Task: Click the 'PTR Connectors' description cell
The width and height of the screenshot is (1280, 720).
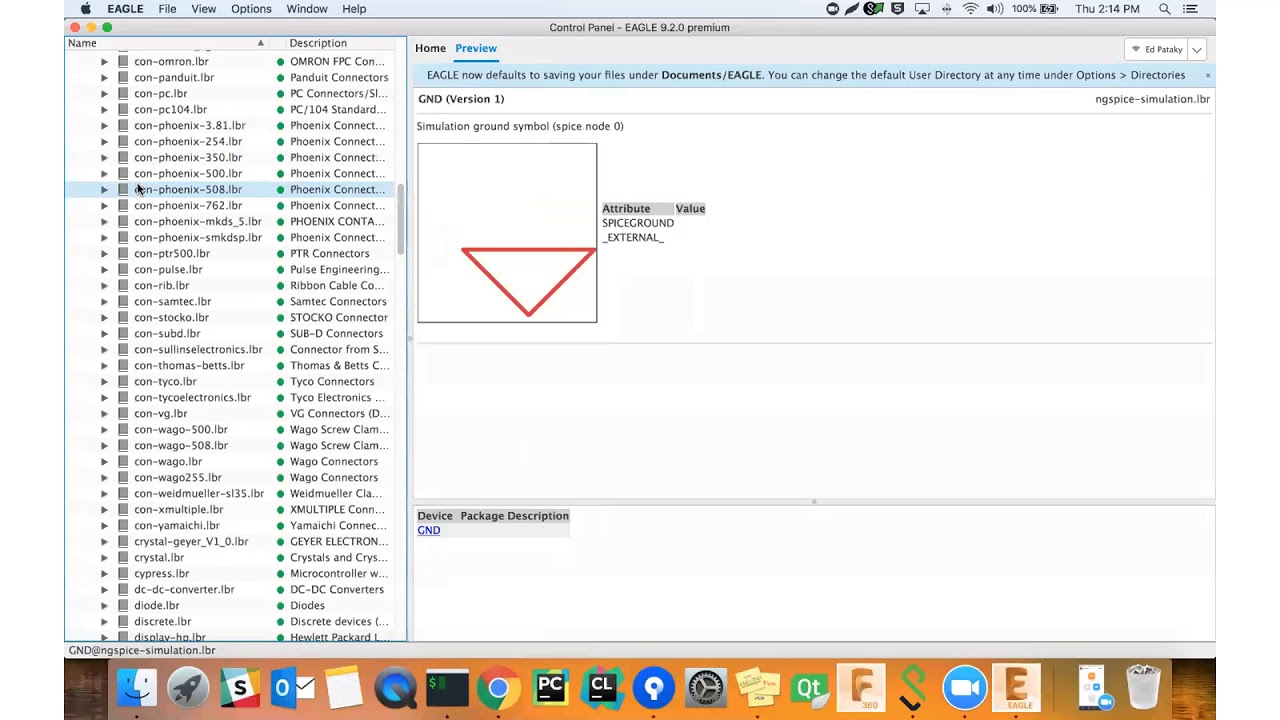Action: 329,253
